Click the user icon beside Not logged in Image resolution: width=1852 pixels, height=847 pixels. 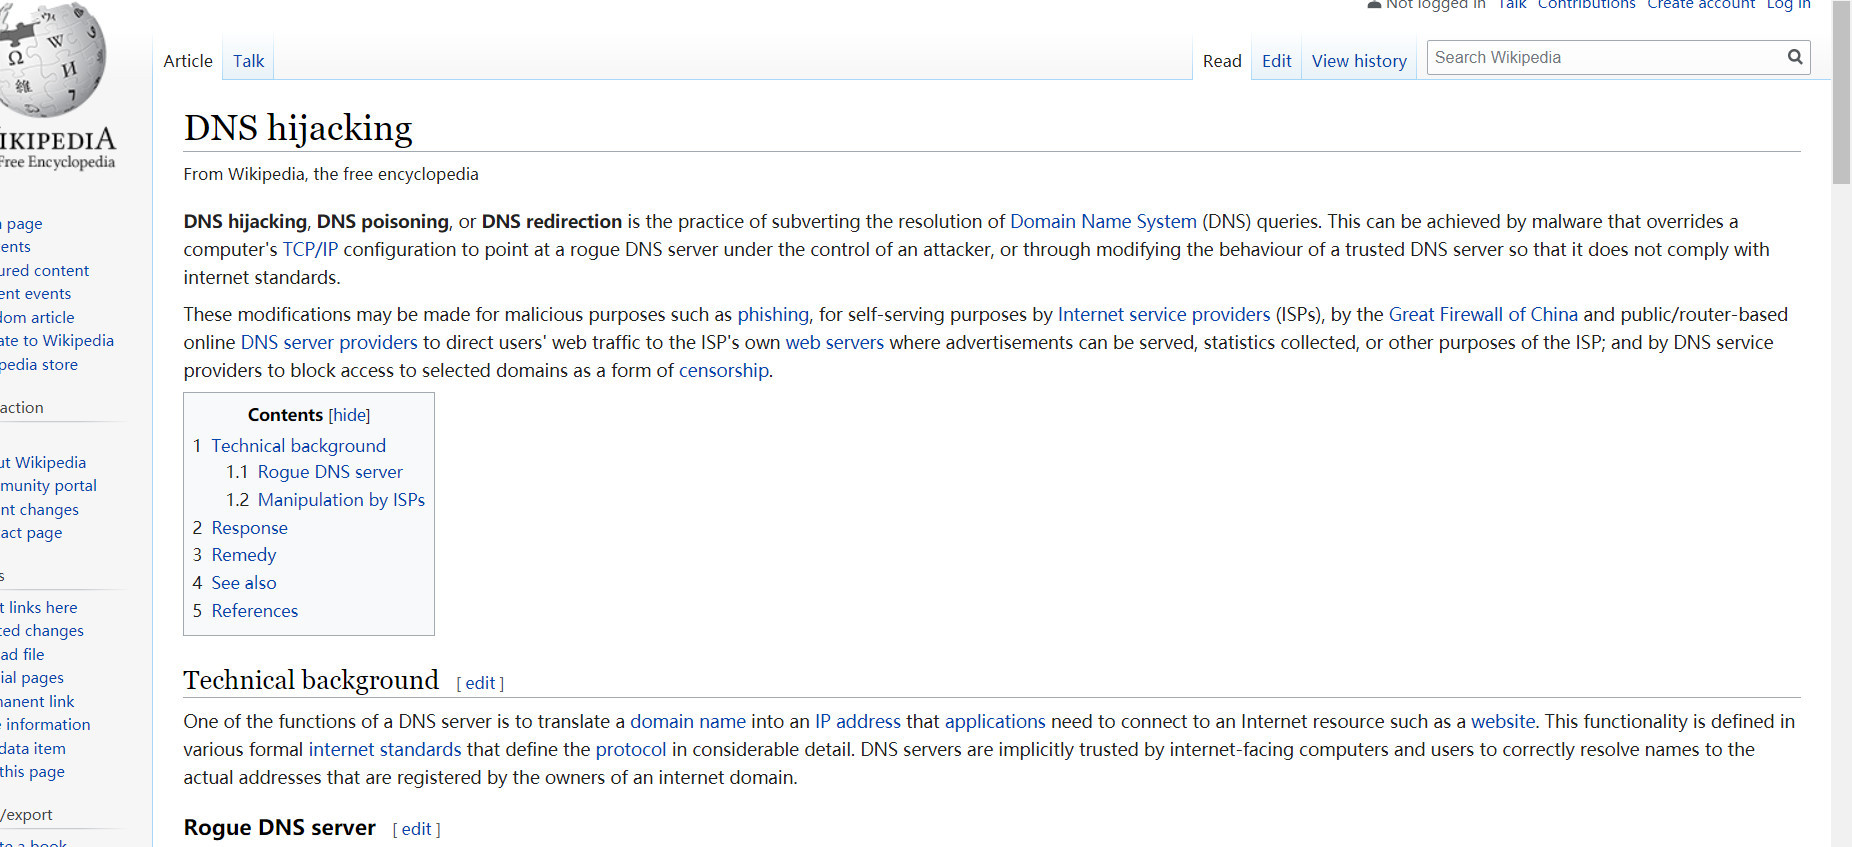pos(1374,5)
